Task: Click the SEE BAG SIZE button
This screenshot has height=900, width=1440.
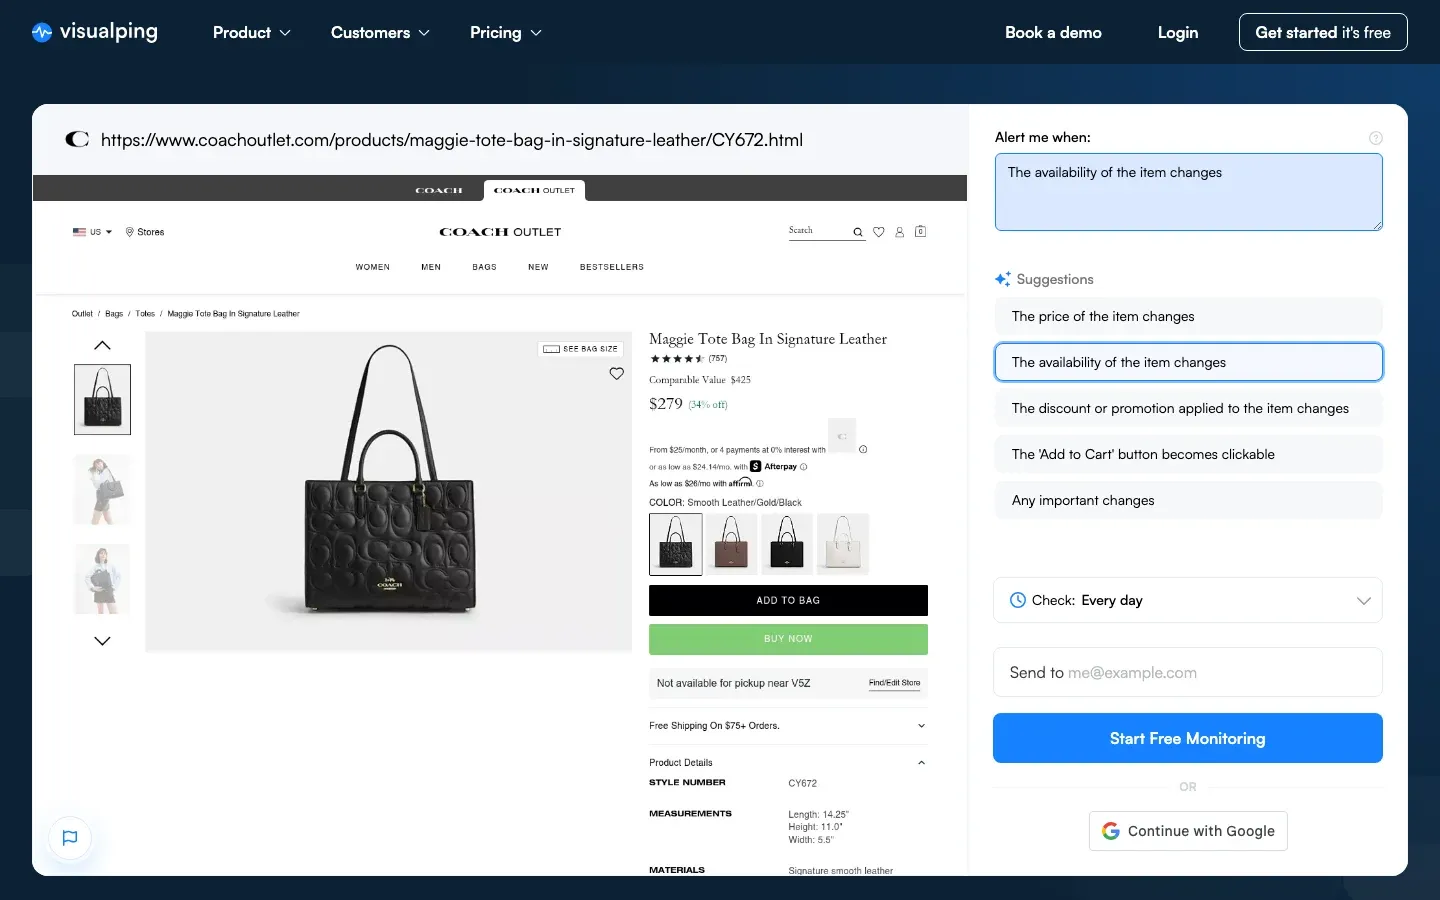Action: [580, 349]
